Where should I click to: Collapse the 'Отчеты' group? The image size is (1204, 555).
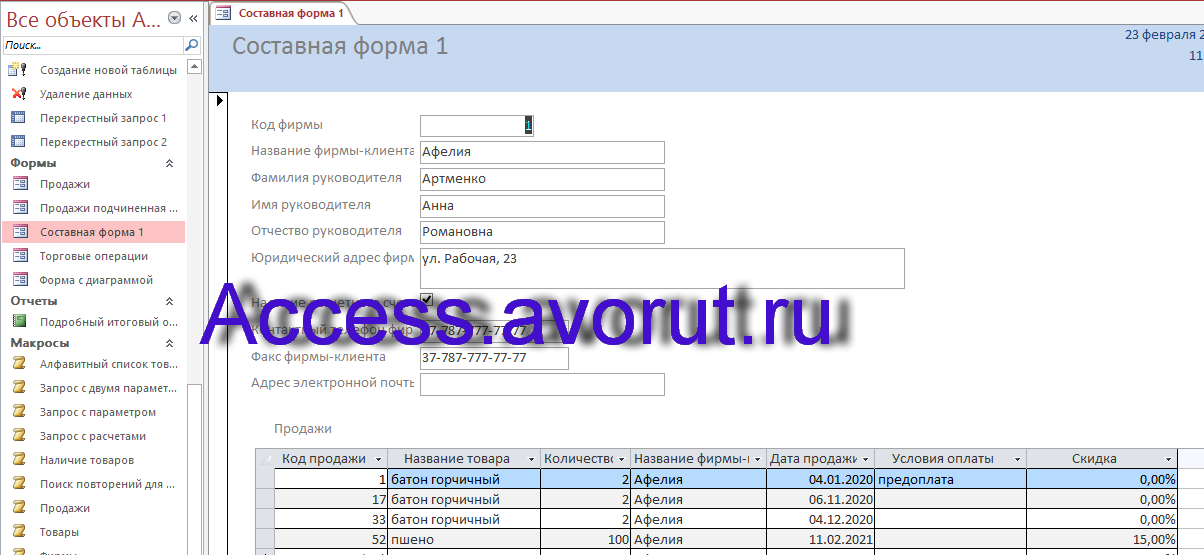coord(169,301)
